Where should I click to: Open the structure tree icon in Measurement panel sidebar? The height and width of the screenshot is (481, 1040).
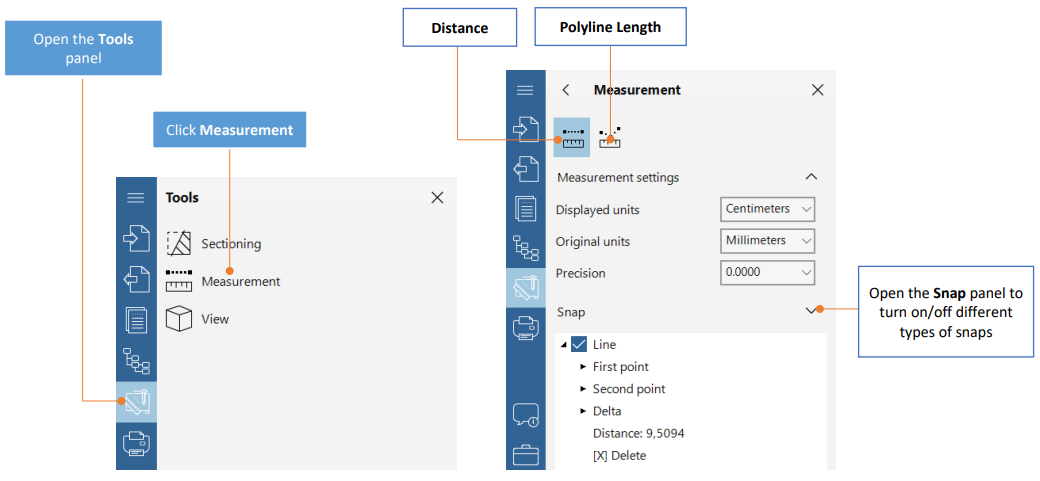(x=526, y=248)
